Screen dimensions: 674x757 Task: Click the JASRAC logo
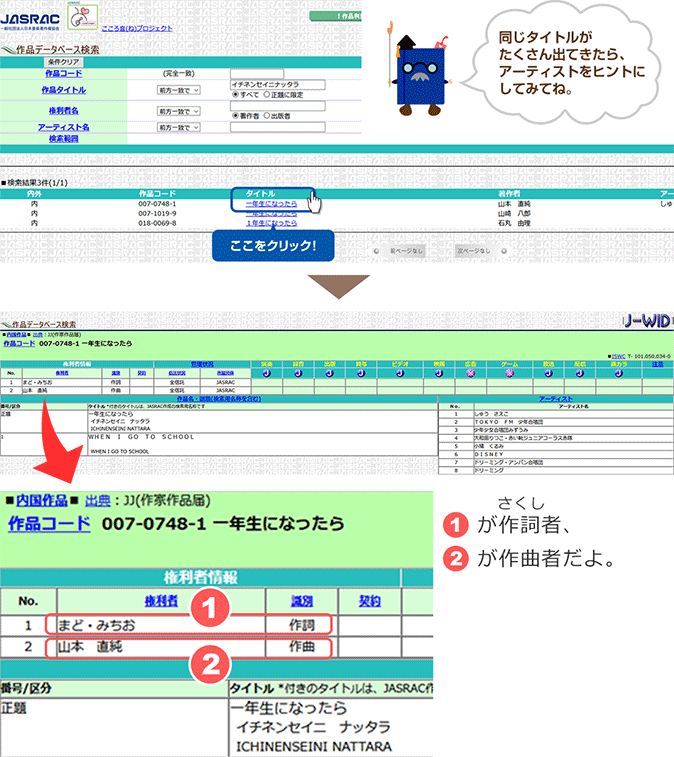(x=30, y=20)
